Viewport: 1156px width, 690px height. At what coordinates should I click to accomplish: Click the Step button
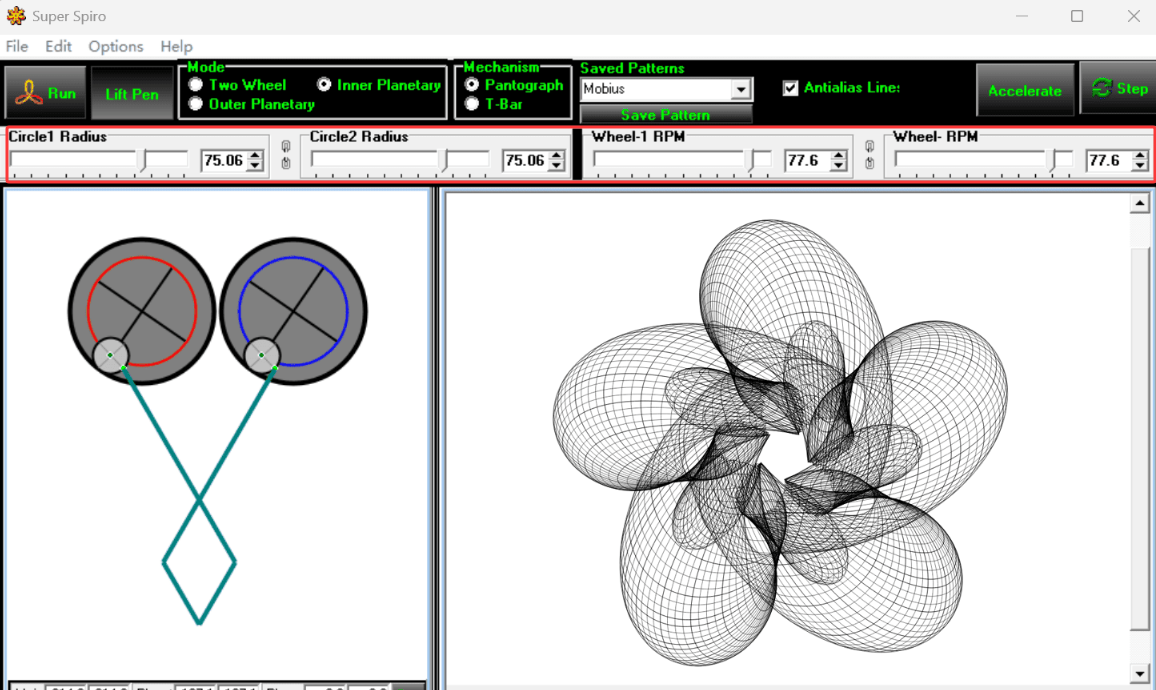pos(1118,88)
